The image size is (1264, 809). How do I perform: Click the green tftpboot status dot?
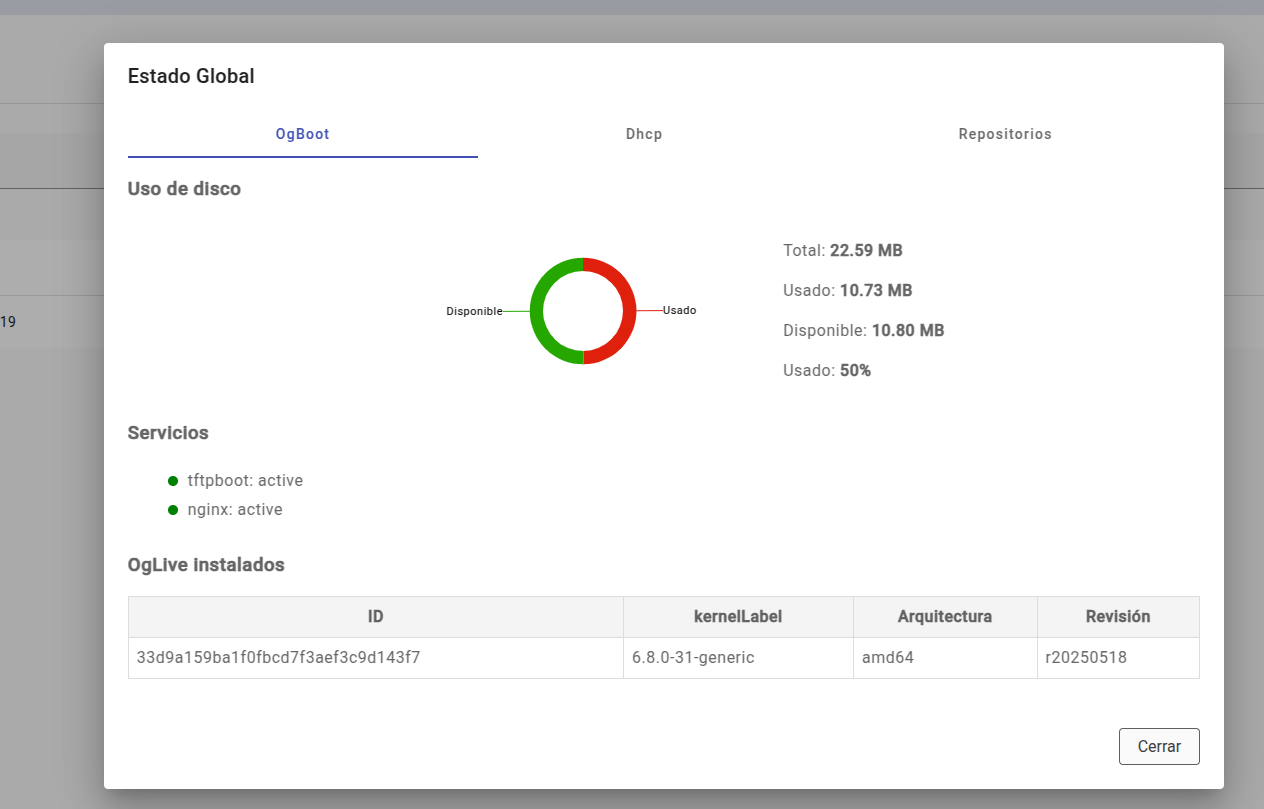173,481
